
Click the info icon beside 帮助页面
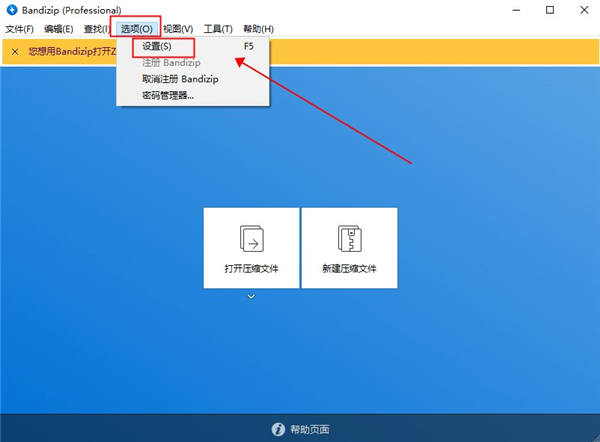(x=278, y=429)
